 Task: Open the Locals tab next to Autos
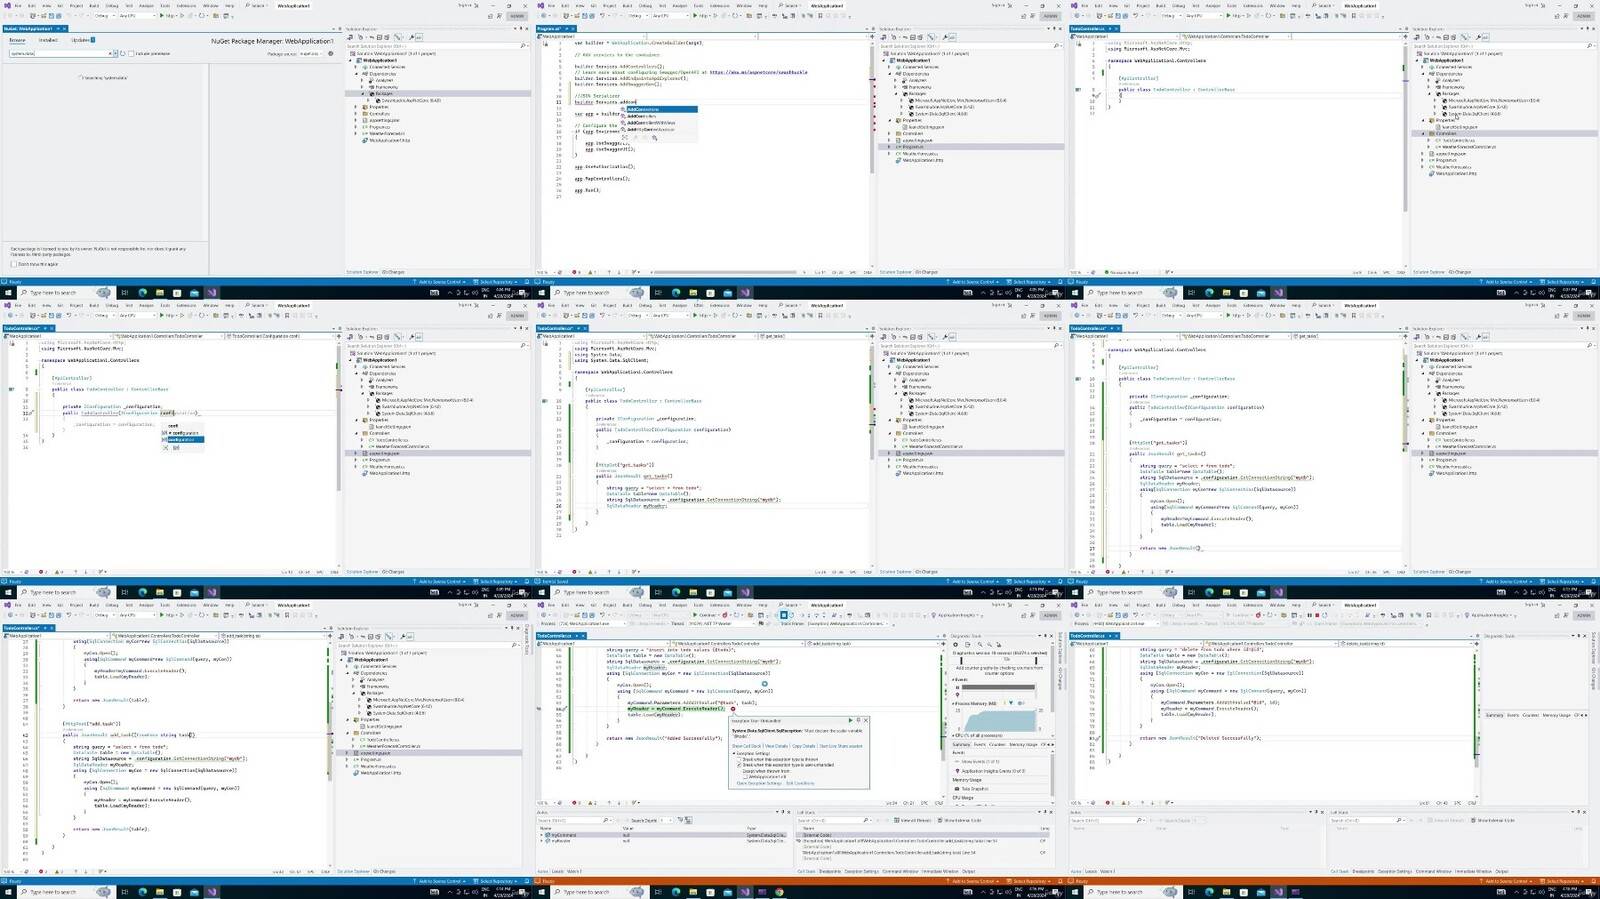click(x=558, y=871)
